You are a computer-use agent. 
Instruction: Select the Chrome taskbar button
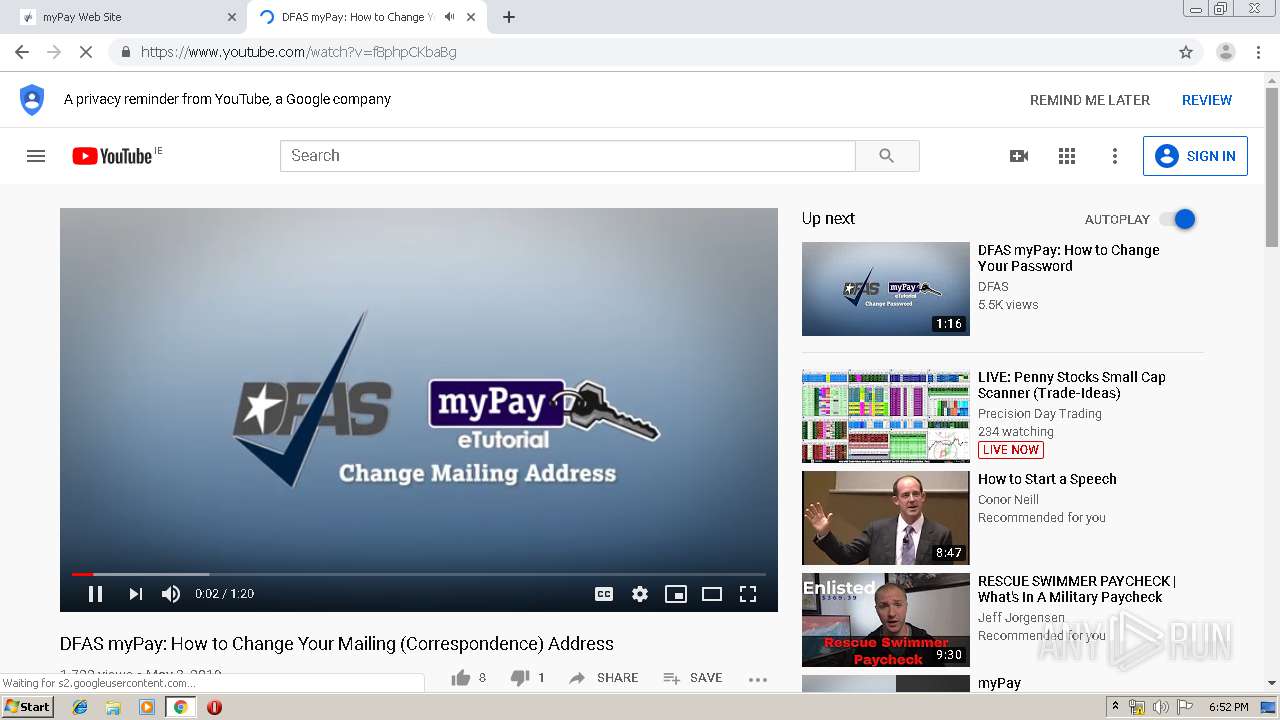180,707
